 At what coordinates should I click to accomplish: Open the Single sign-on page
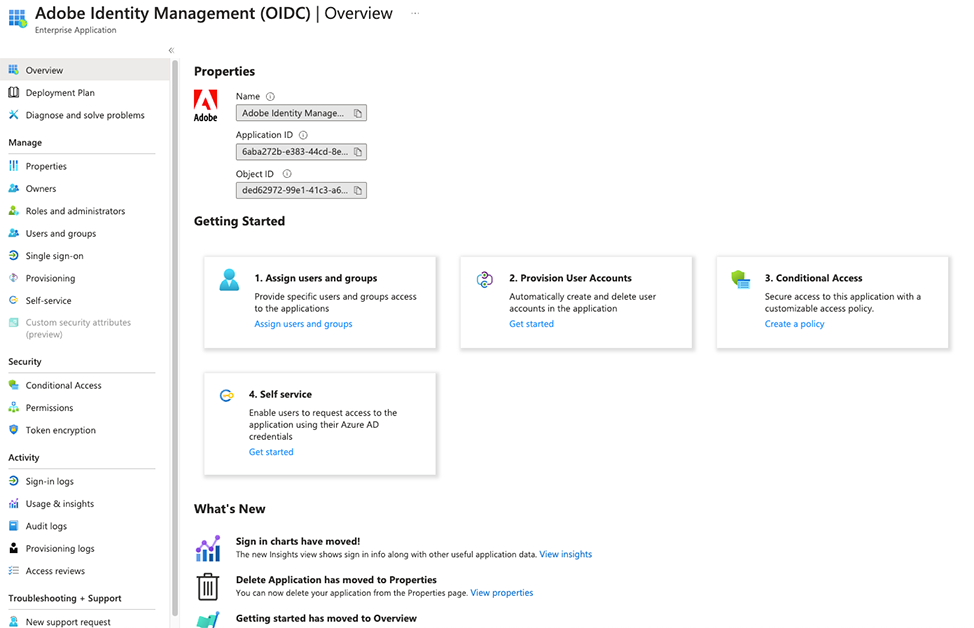point(54,256)
